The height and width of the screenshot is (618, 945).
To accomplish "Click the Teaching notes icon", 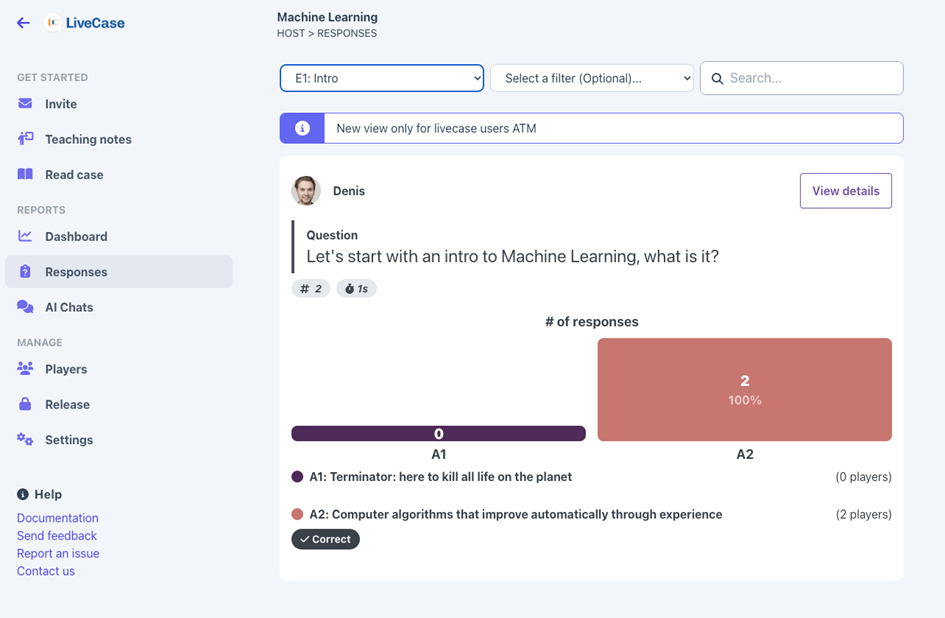I will pos(25,139).
